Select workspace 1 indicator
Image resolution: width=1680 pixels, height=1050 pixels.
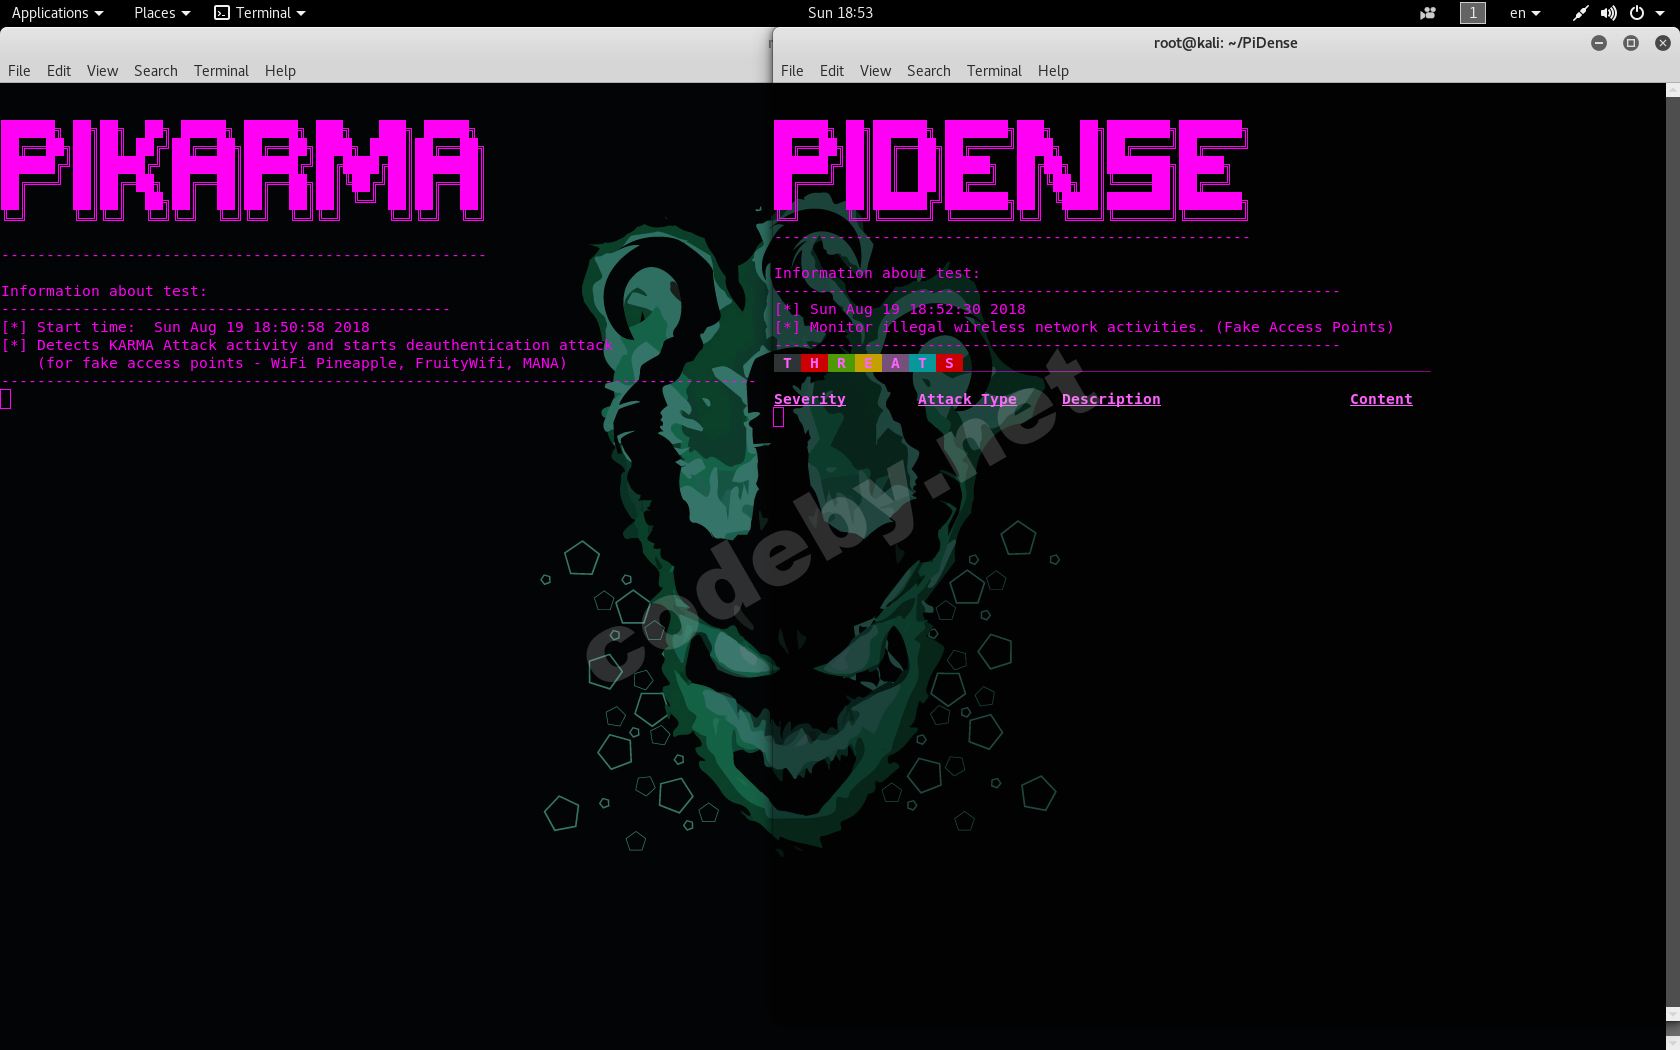pyautogui.click(x=1473, y=13)
